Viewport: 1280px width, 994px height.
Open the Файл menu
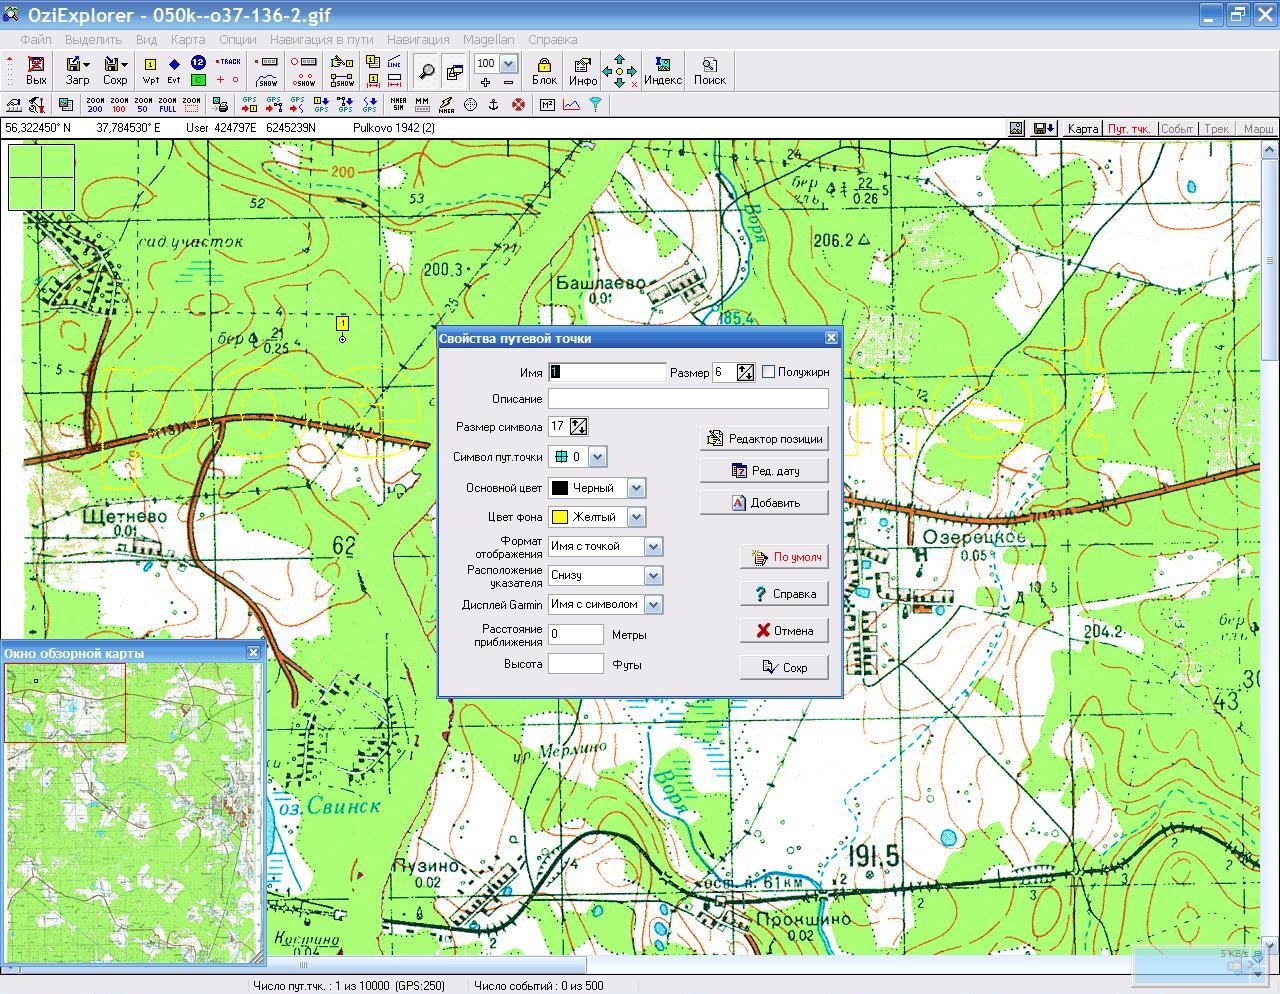point(35,39)
